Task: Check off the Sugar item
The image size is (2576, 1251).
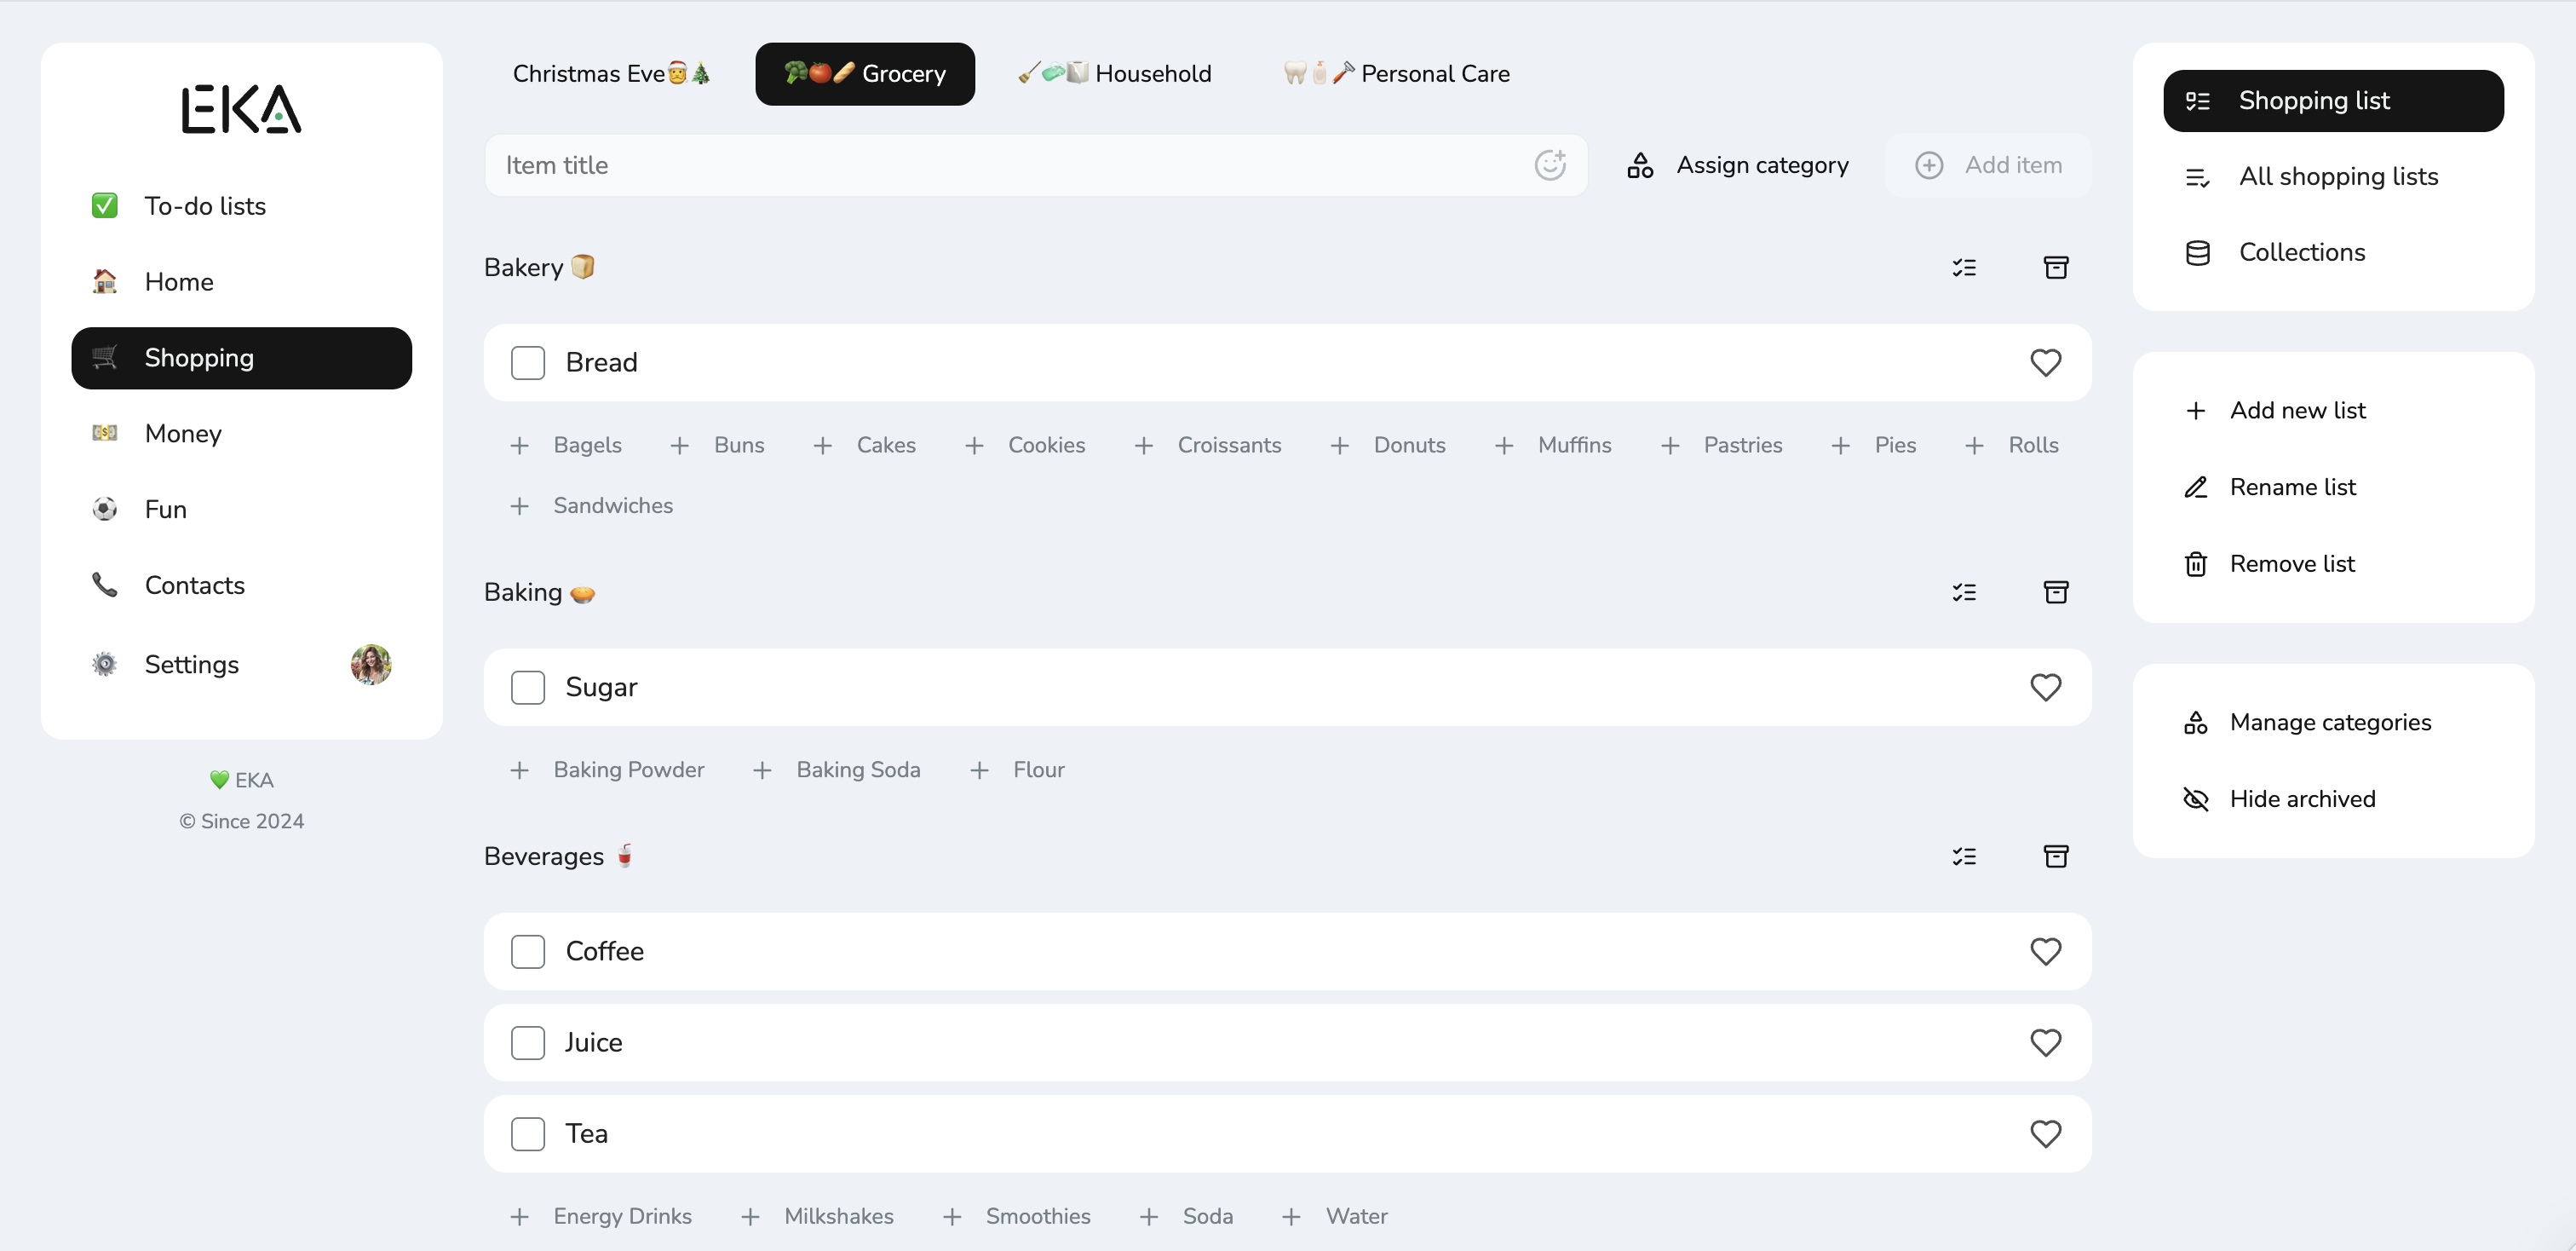Action: click(527, 687)
